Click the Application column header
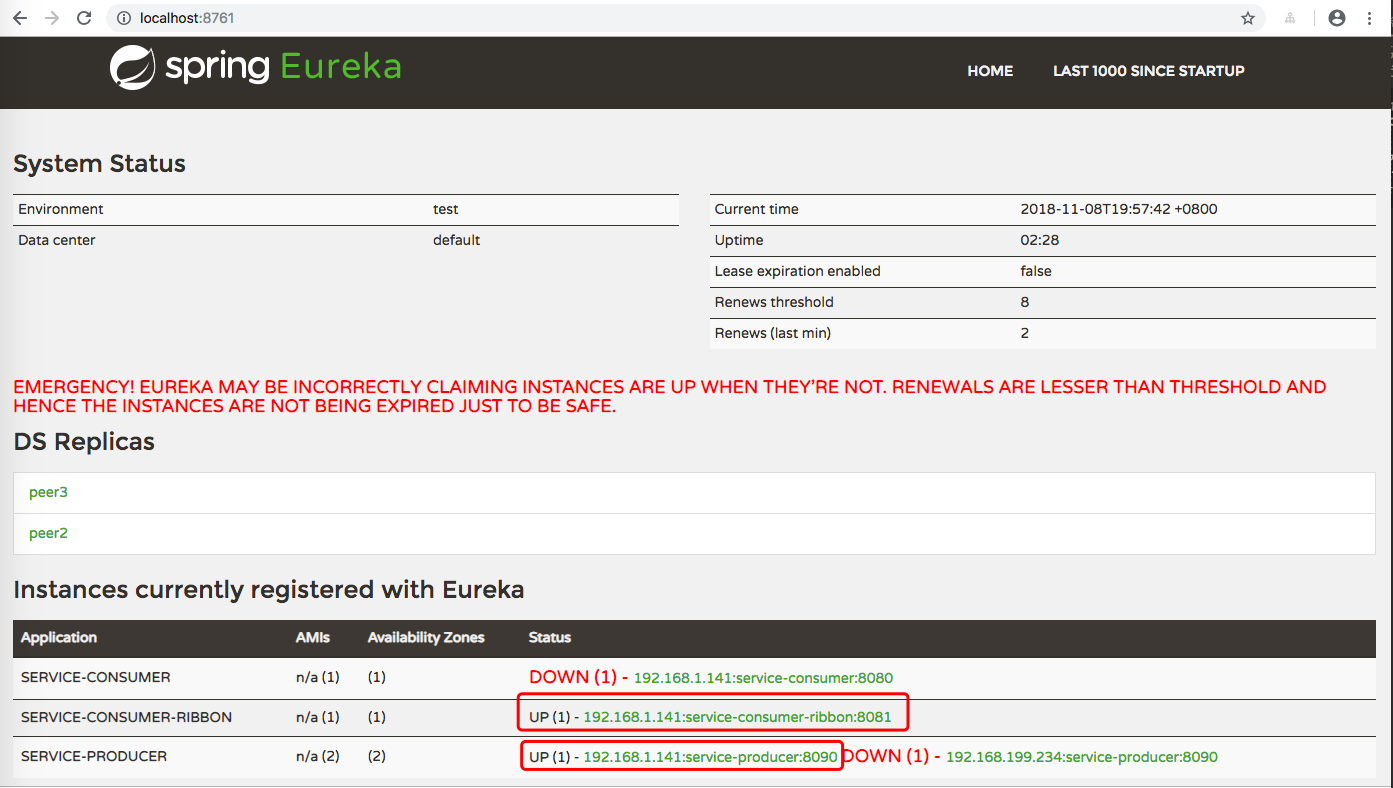Image resolution: width=1393 pixels, height=788 pixels. click(x=59, y=638)
